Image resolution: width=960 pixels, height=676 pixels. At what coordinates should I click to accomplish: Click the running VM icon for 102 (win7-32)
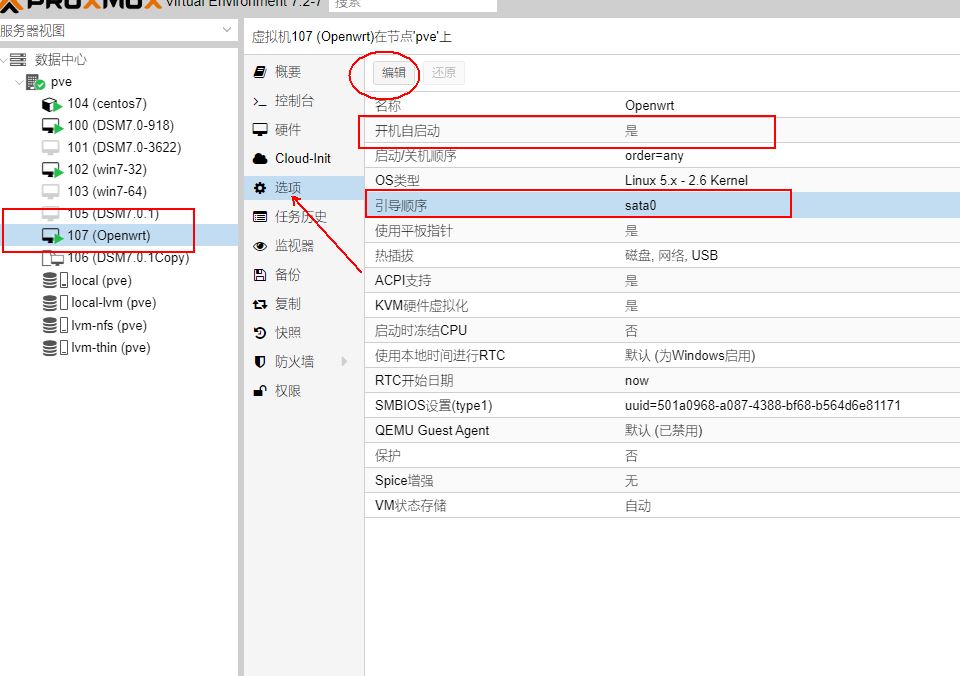click(x=52, y=170)
